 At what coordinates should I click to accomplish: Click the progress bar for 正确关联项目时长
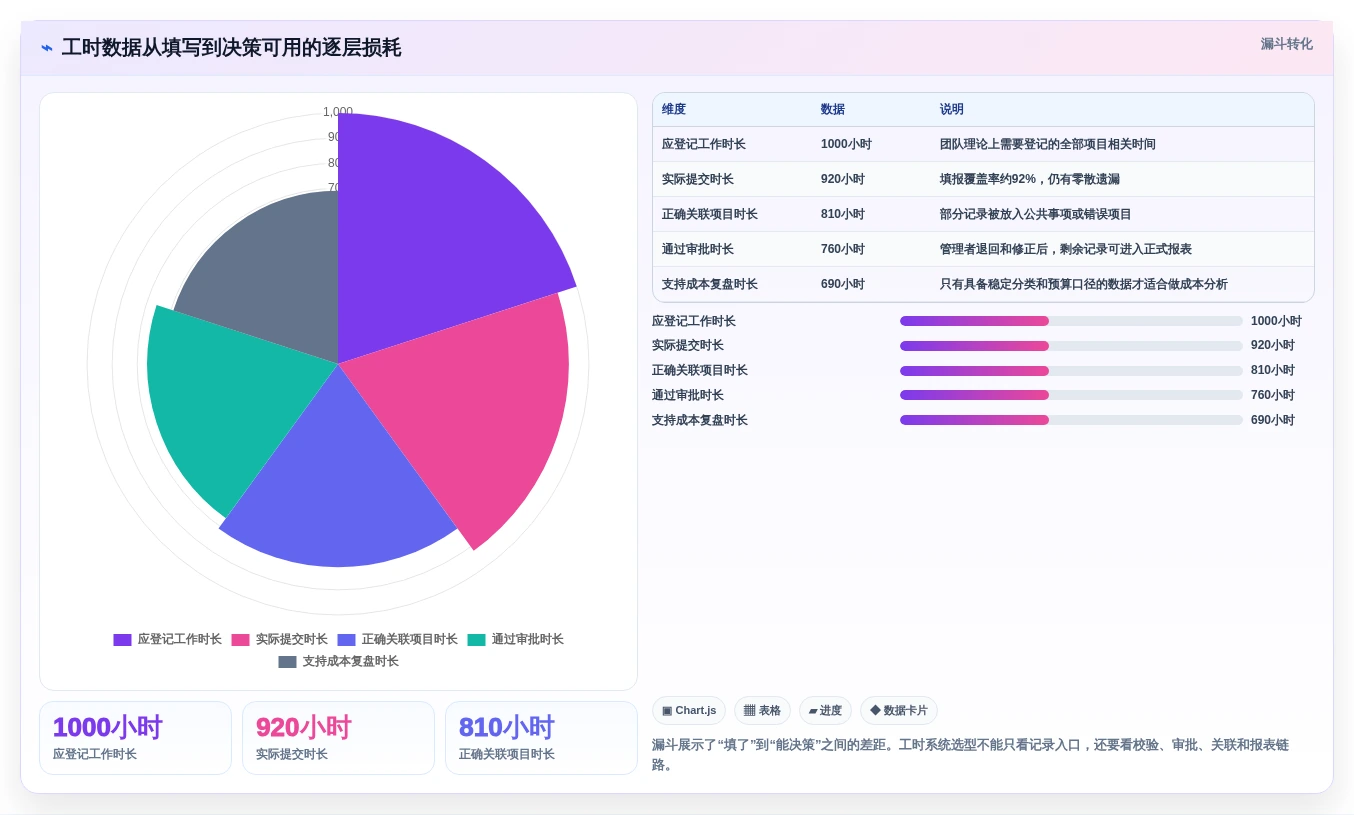tap(1071, 370)
